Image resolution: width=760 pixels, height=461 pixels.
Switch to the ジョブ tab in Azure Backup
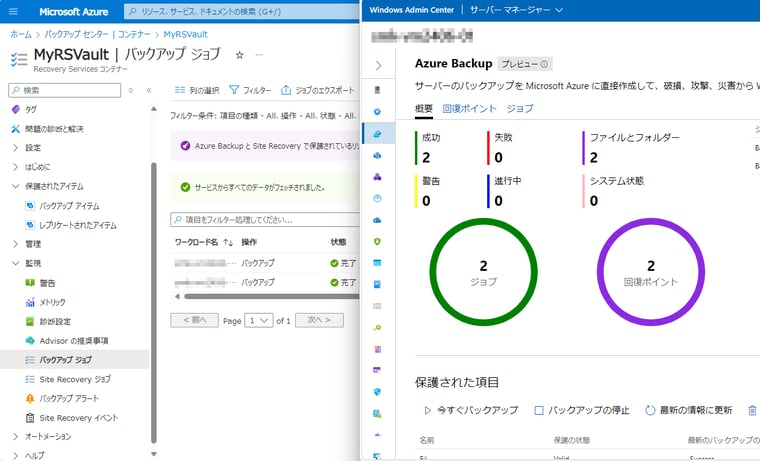pos(520,109)
